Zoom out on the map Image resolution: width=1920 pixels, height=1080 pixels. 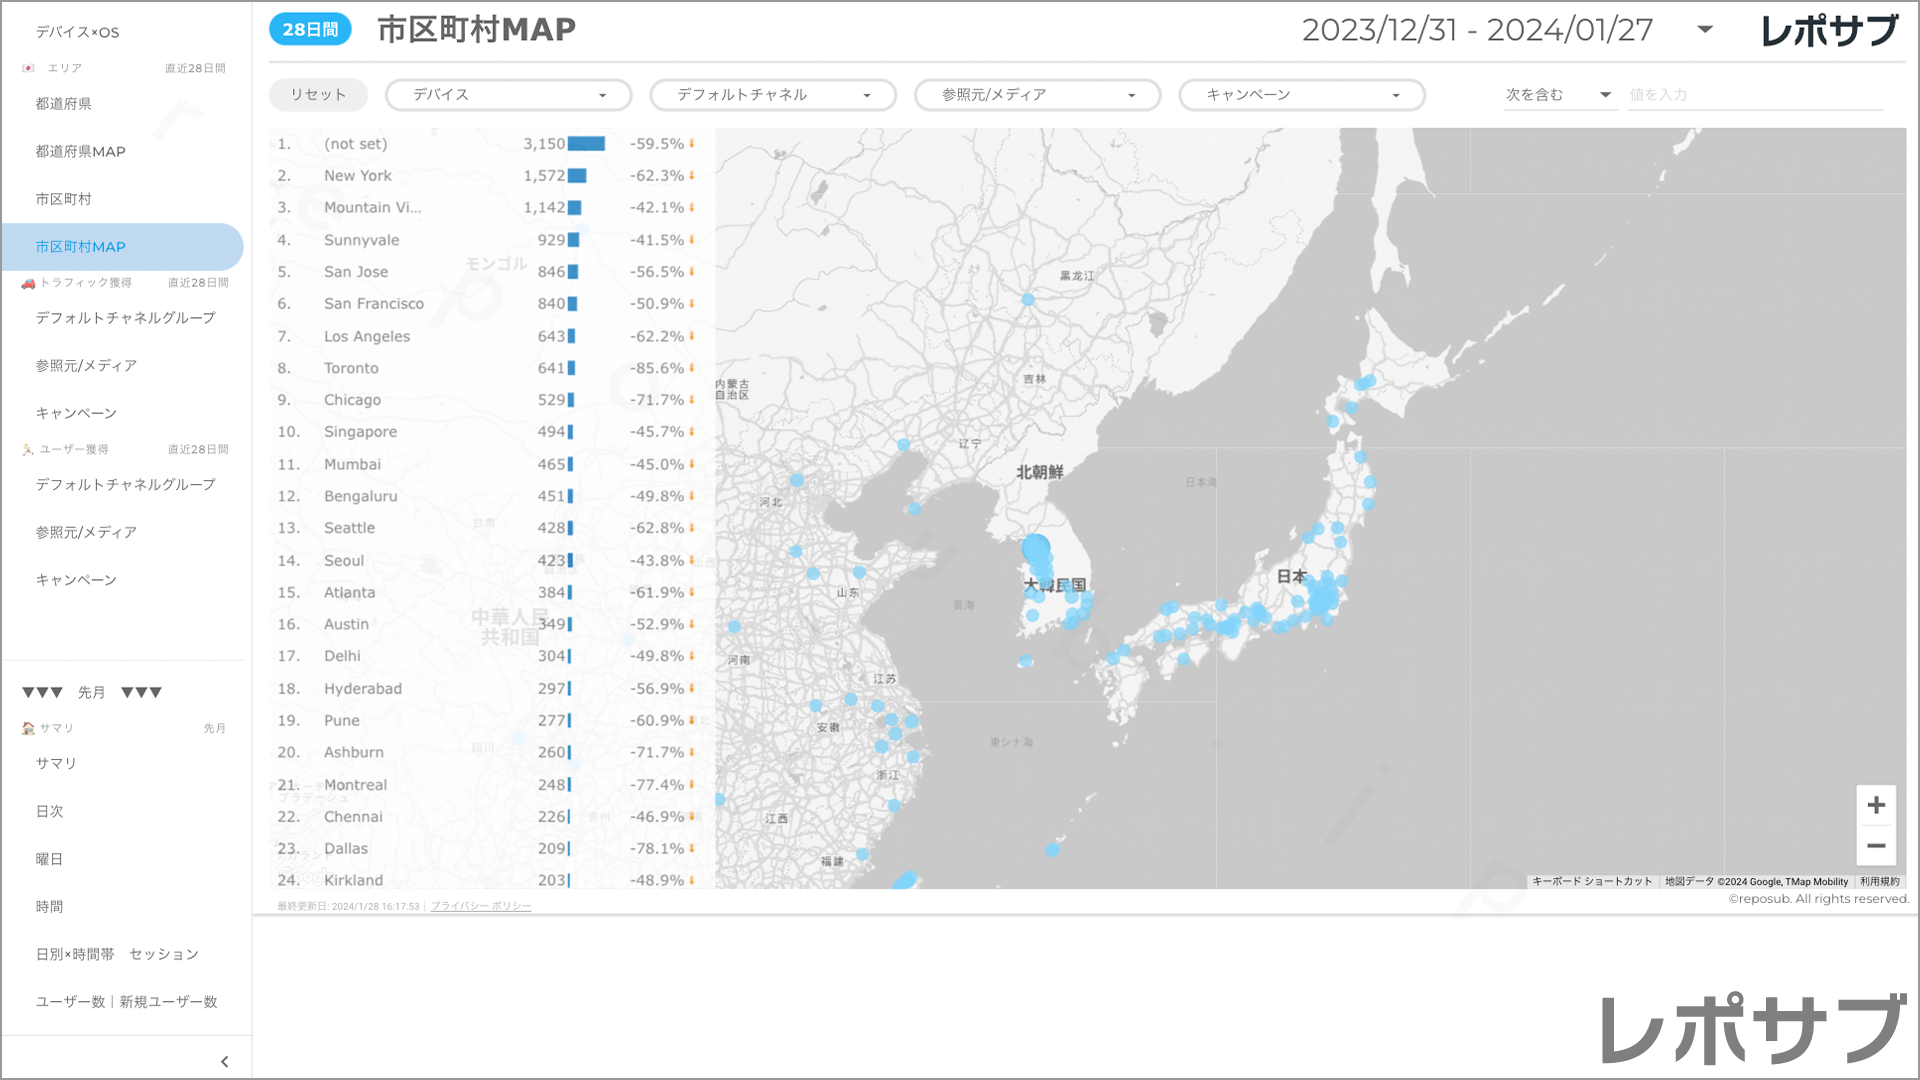click(x=1876, y=846)
